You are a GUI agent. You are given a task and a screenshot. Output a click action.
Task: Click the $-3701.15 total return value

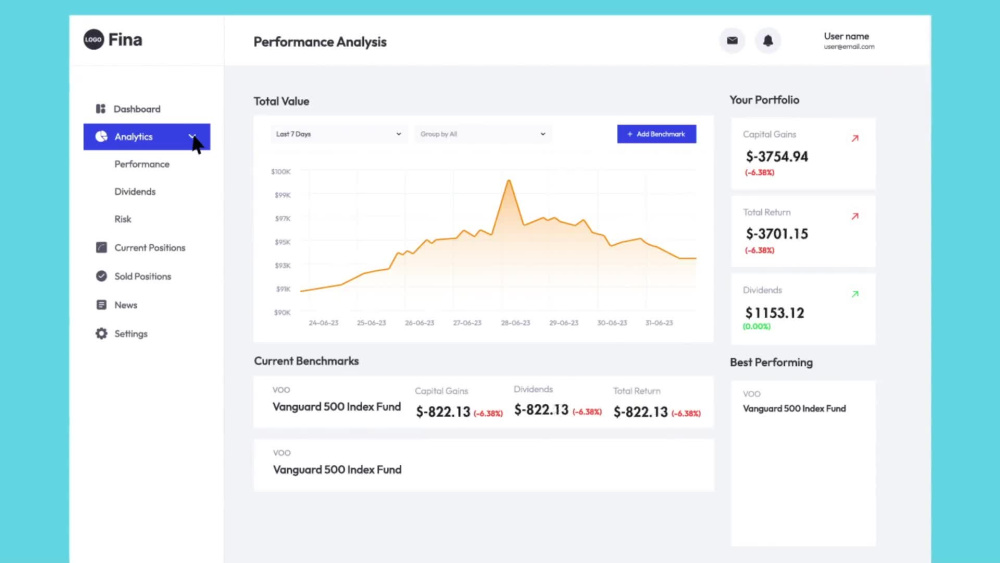[x=777, y=234]
